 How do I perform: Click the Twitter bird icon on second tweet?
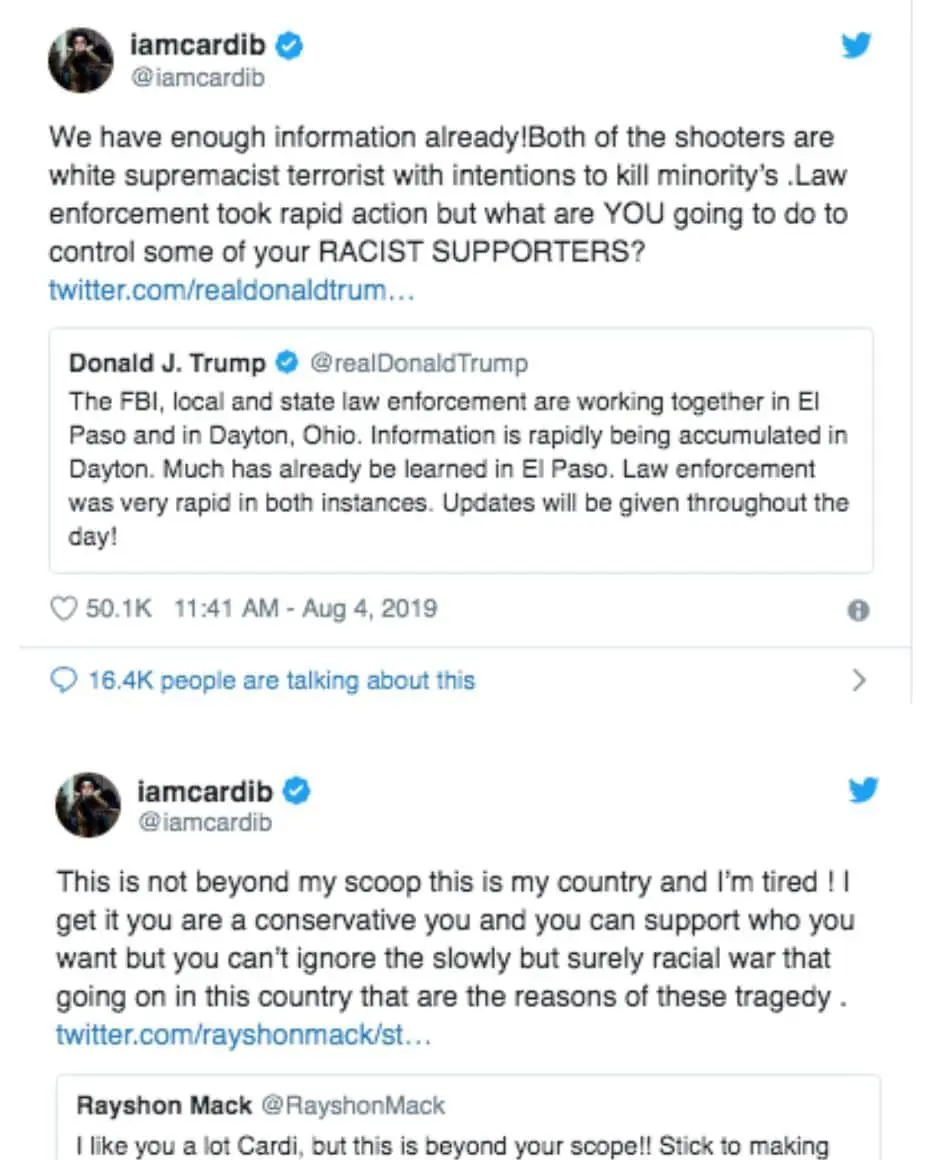coord(863,791)
